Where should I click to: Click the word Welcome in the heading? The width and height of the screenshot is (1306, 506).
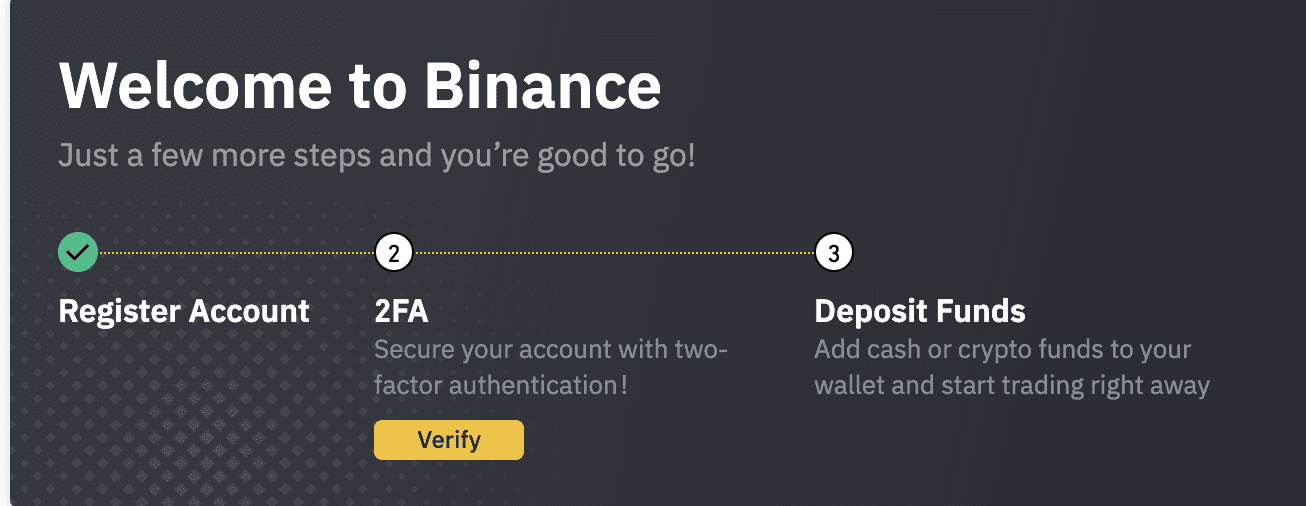click(195, 88)
